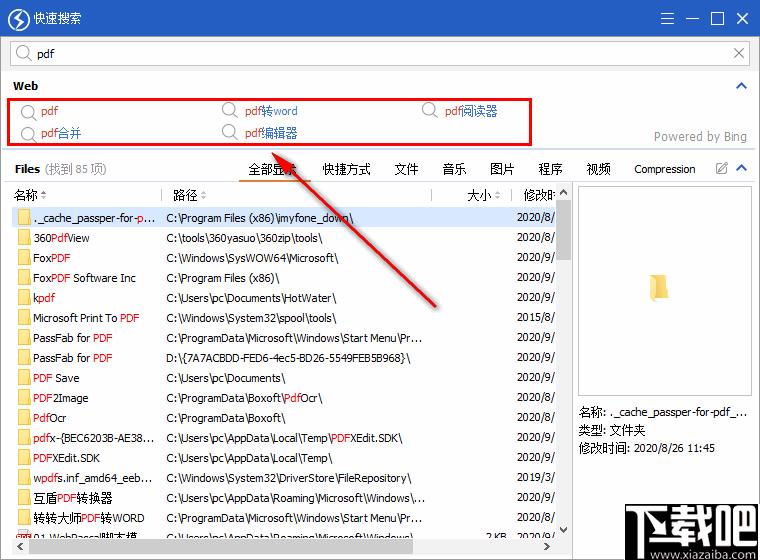Click scroll up arrow of file list
Screen dimensions: 760x560
[563, 192]
